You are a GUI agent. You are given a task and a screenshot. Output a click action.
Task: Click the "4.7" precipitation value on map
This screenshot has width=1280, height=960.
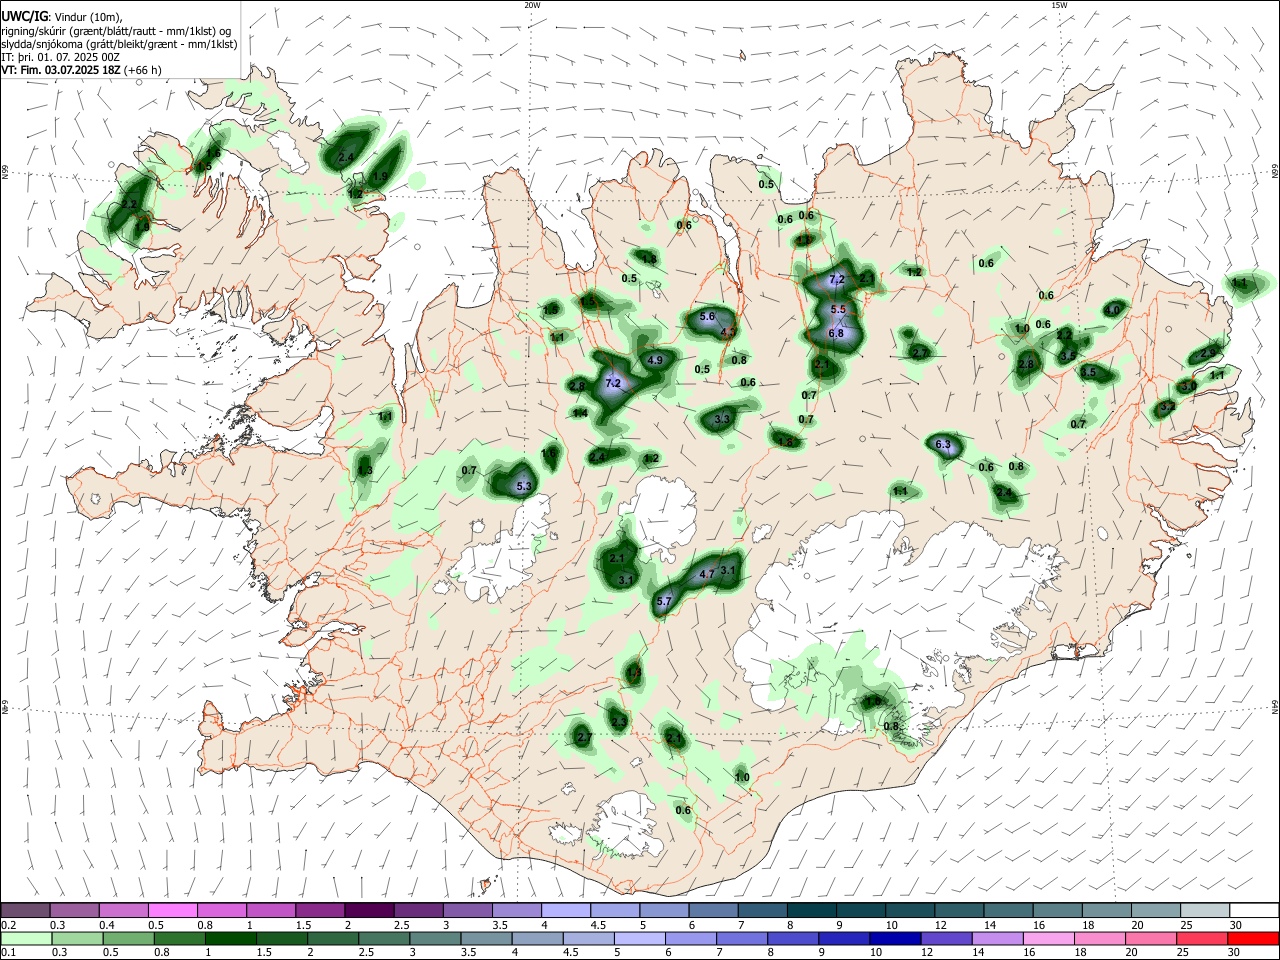point(707,574)
